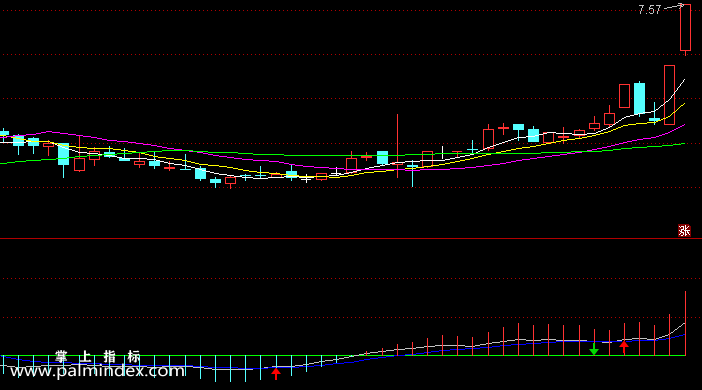
Task: Select the 7.57 high price label
Action: point(650,10)
